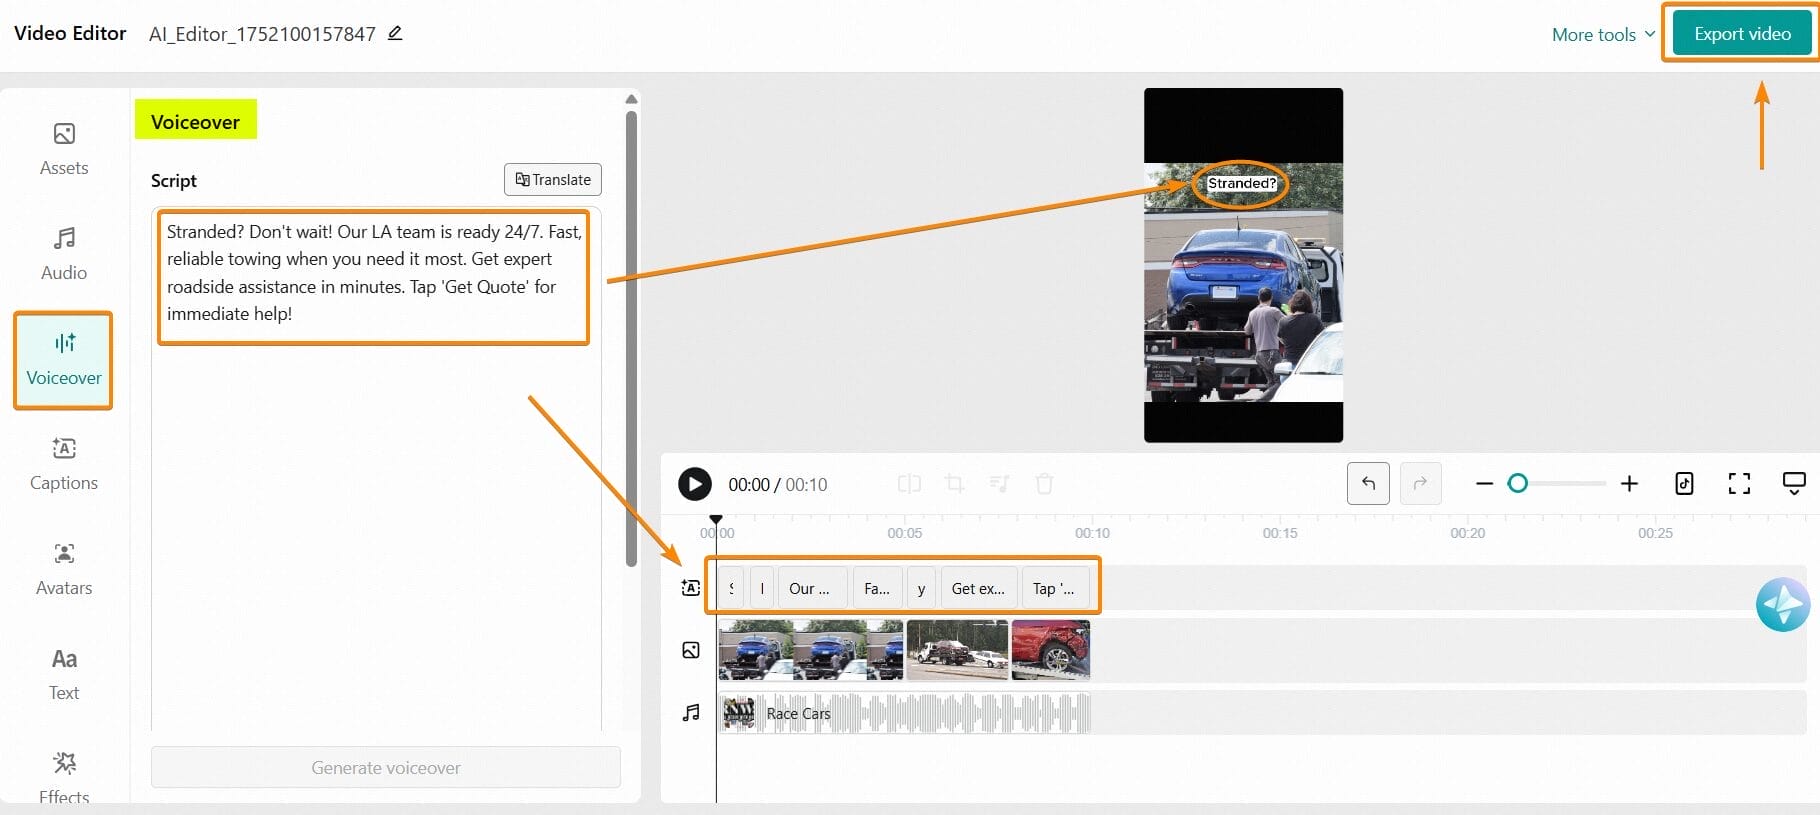Click the undo arrow button

1368,484
